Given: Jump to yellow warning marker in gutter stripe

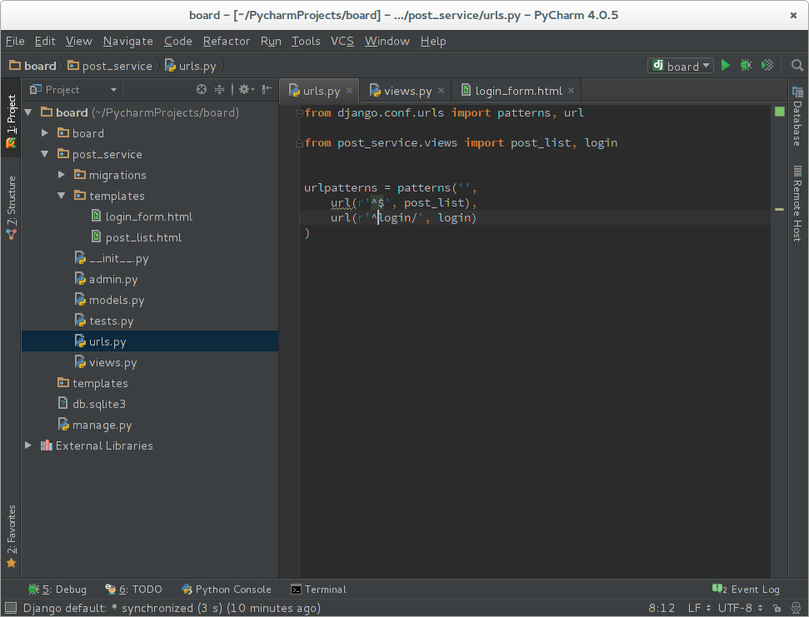Looking at the screenshot, I should (780, 209).
